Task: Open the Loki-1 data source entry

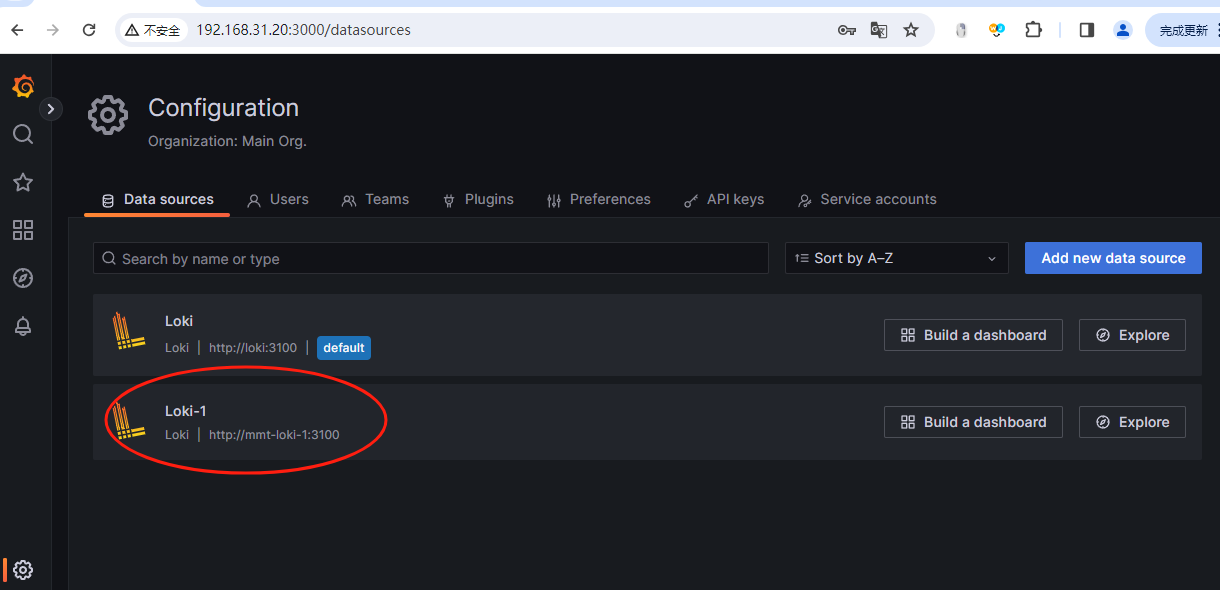Action: (186, 411)
